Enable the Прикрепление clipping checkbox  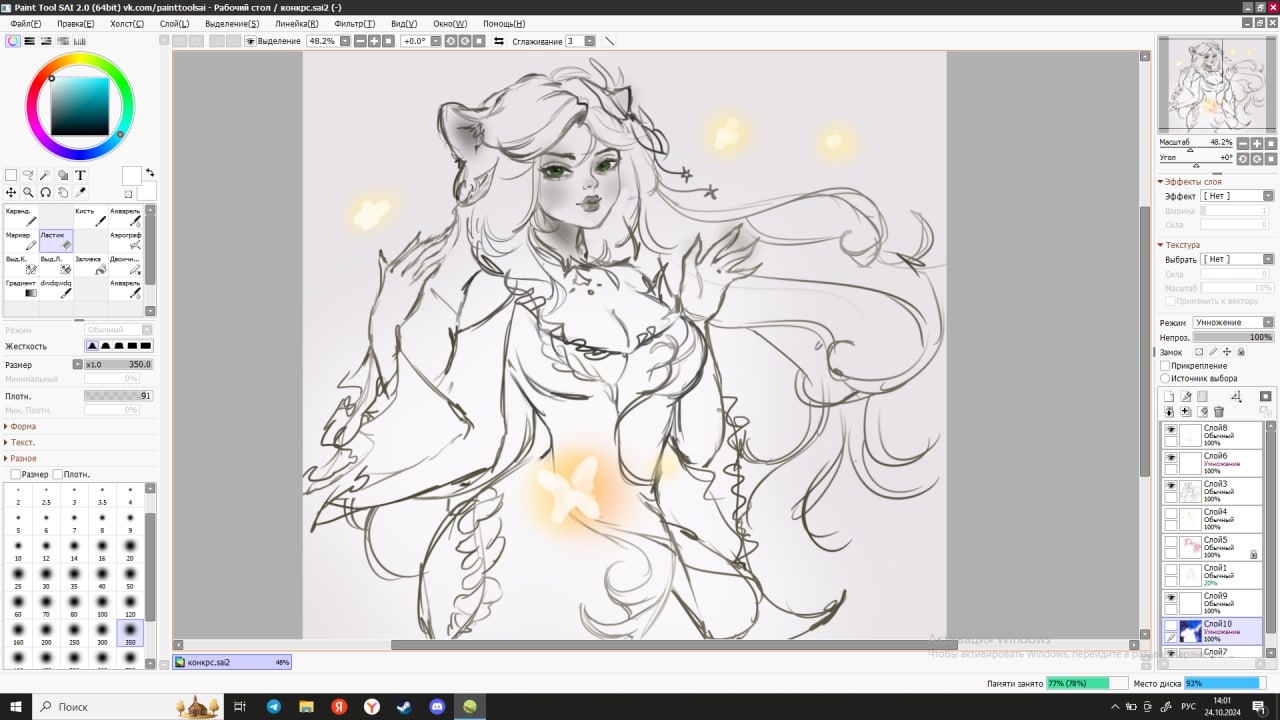point(1165,366)
